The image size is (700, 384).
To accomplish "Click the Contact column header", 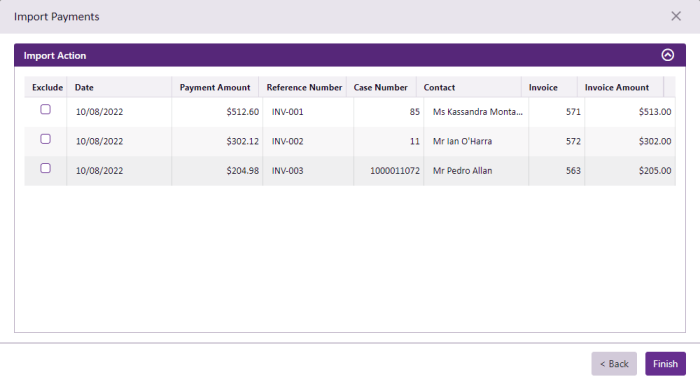I will (469, 87).
